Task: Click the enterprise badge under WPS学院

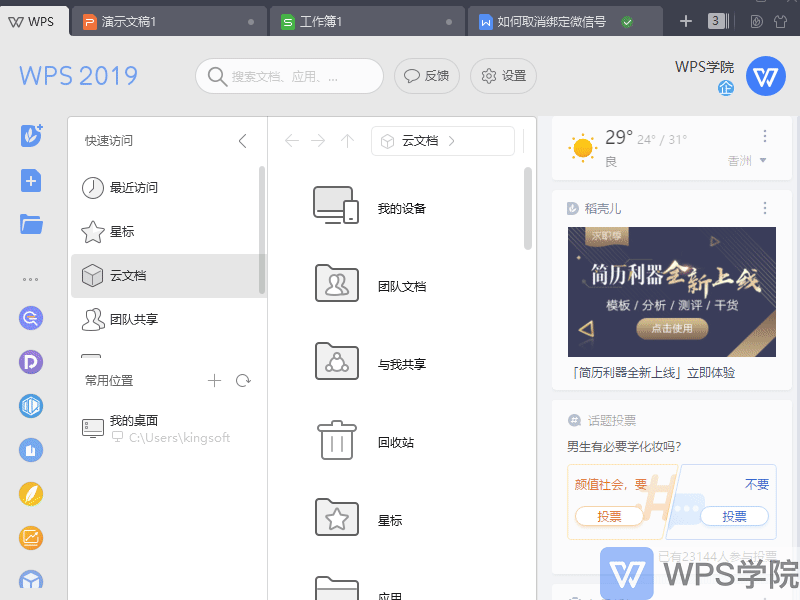Action: click(726, 88)
